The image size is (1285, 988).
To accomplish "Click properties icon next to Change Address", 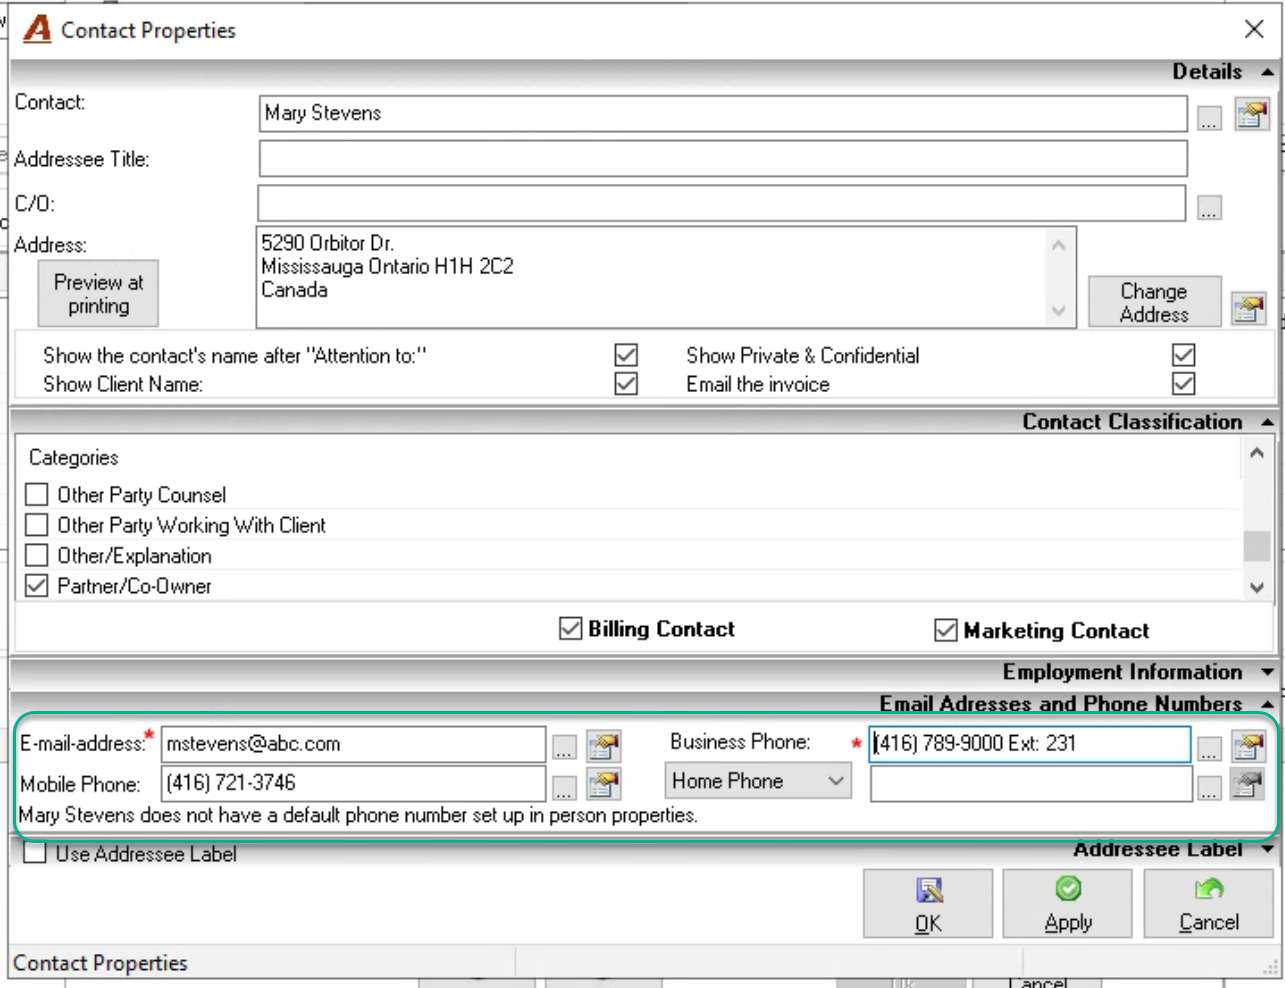I will click(1247, 308).
